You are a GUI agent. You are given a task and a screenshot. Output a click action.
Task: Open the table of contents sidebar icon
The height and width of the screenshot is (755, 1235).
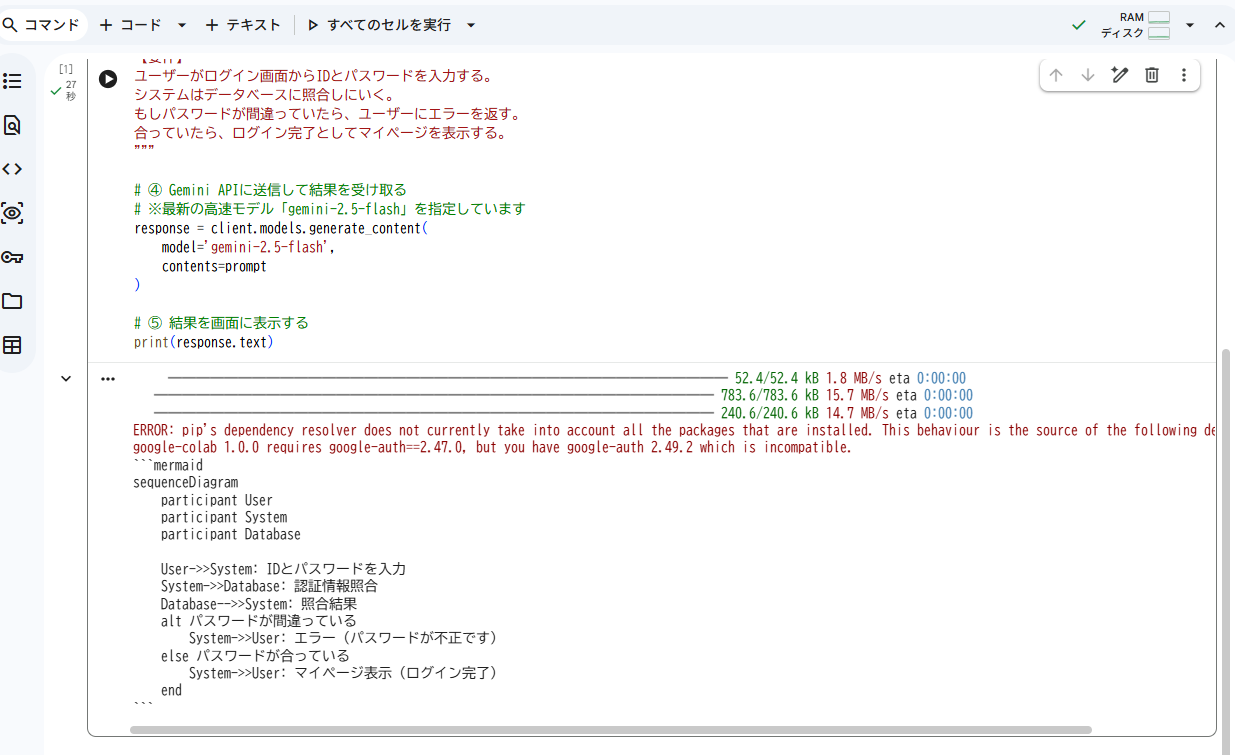12,81
